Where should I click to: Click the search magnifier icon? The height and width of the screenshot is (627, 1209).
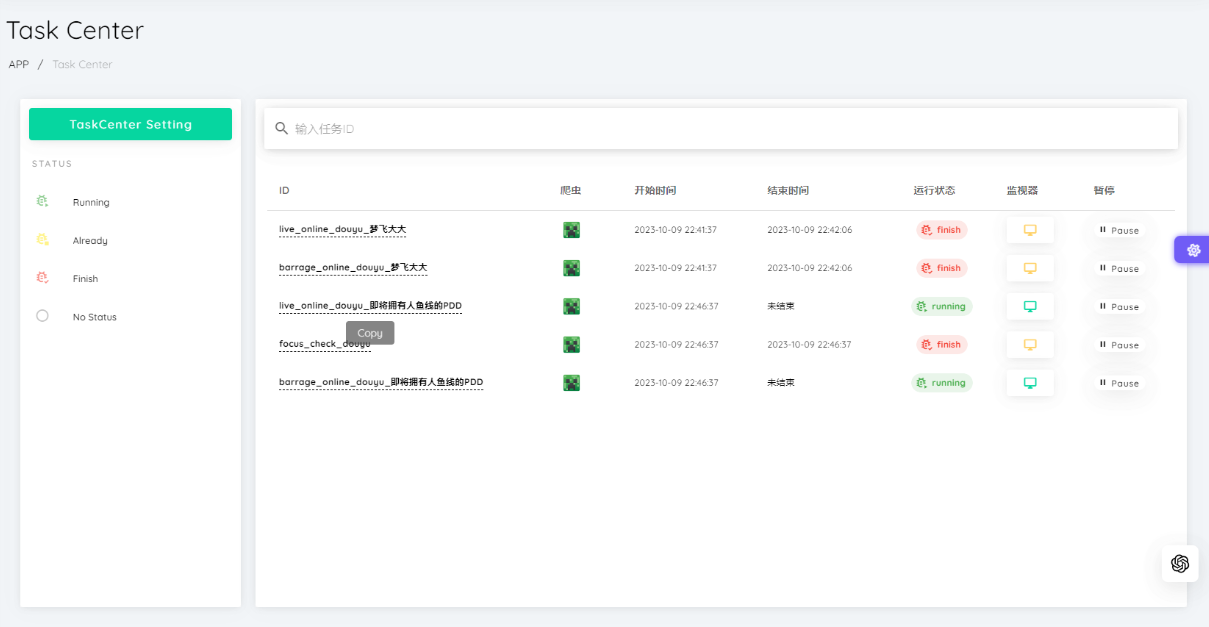(282, 129)
